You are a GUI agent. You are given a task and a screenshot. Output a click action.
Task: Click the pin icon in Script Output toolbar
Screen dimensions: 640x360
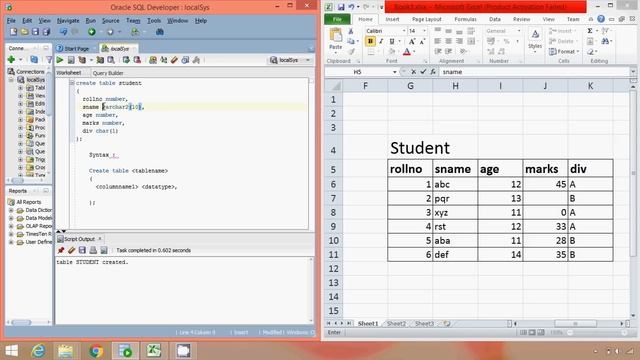tap(61, 250)
